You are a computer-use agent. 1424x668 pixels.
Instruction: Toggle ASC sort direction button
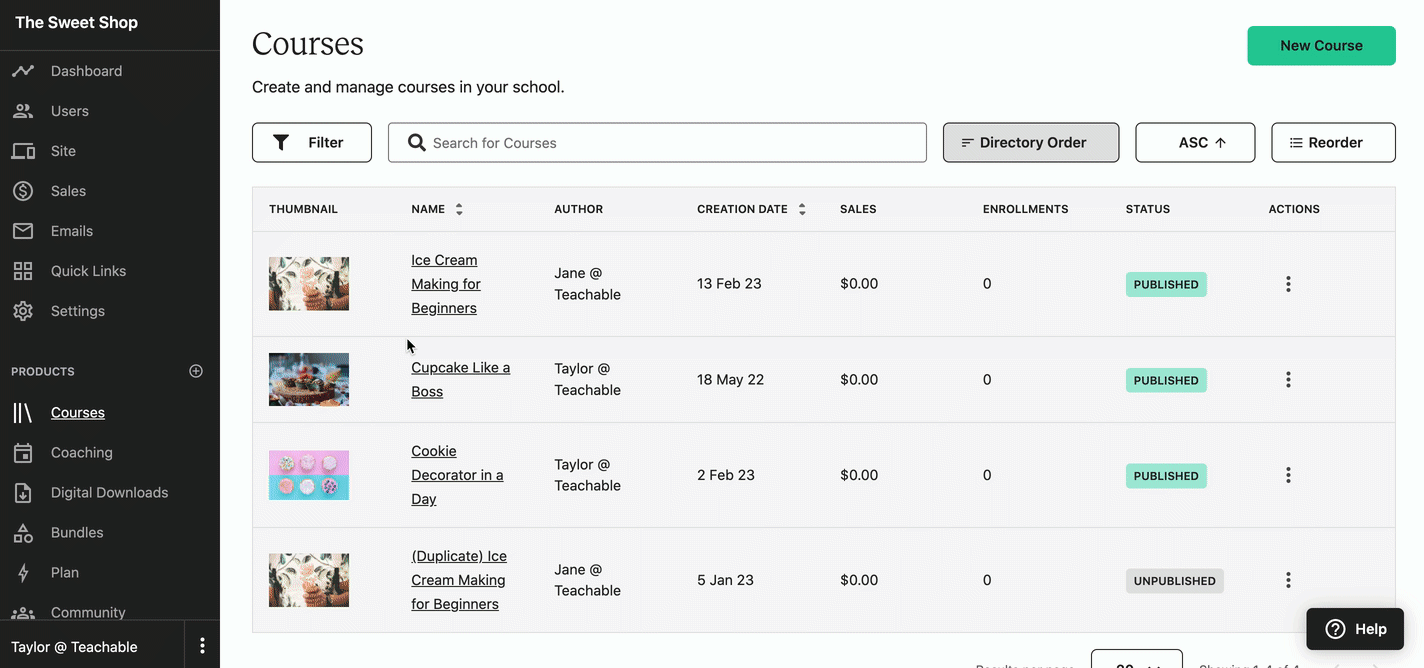coord(1195,143)
